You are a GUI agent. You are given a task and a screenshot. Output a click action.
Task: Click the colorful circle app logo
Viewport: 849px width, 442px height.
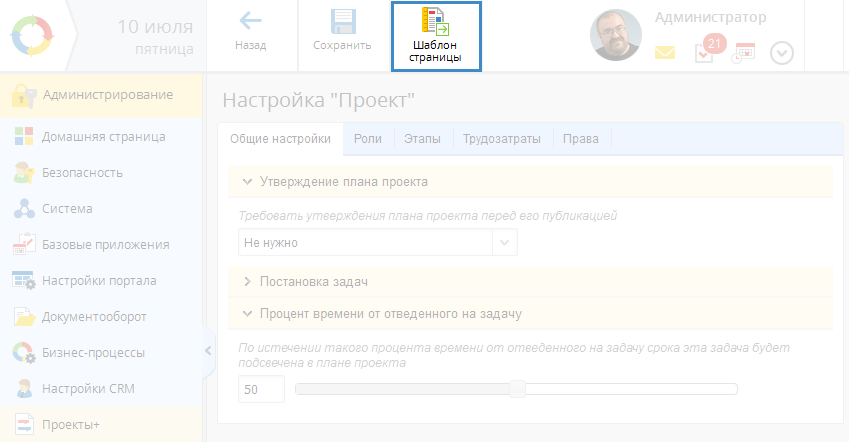(35, 36)
